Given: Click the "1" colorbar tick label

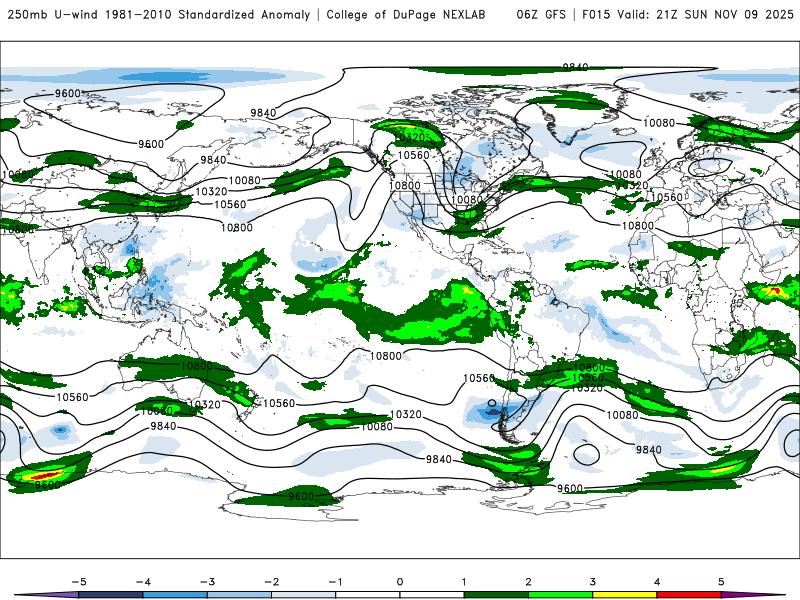Looking at the screenshot, I should (464, 582).
